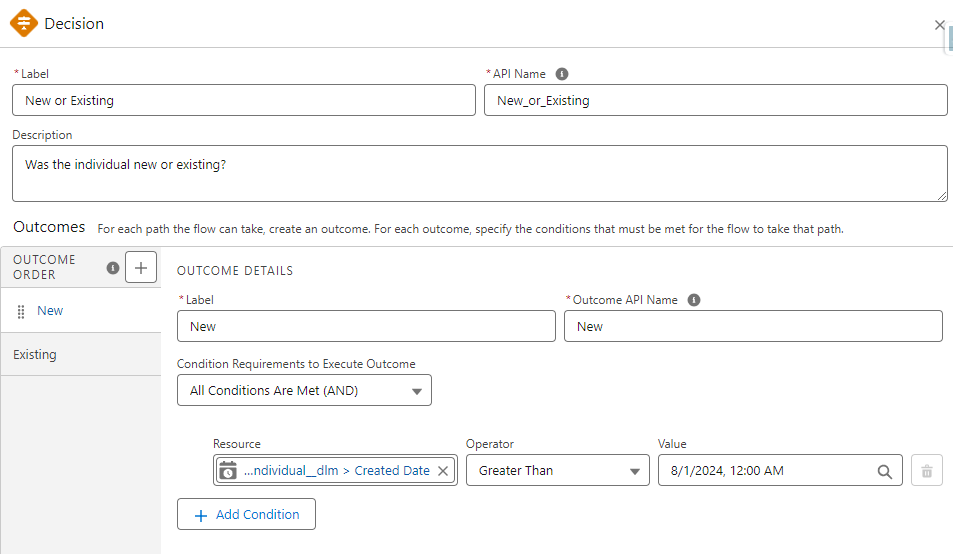
Task: Open the Resource combo box with Created Date
Action: point(336,470)
